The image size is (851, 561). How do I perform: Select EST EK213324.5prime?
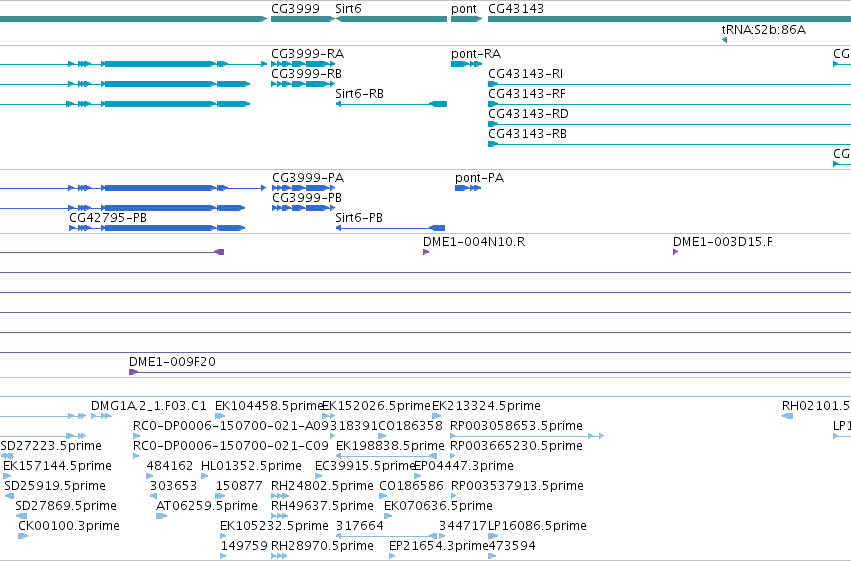486,406
